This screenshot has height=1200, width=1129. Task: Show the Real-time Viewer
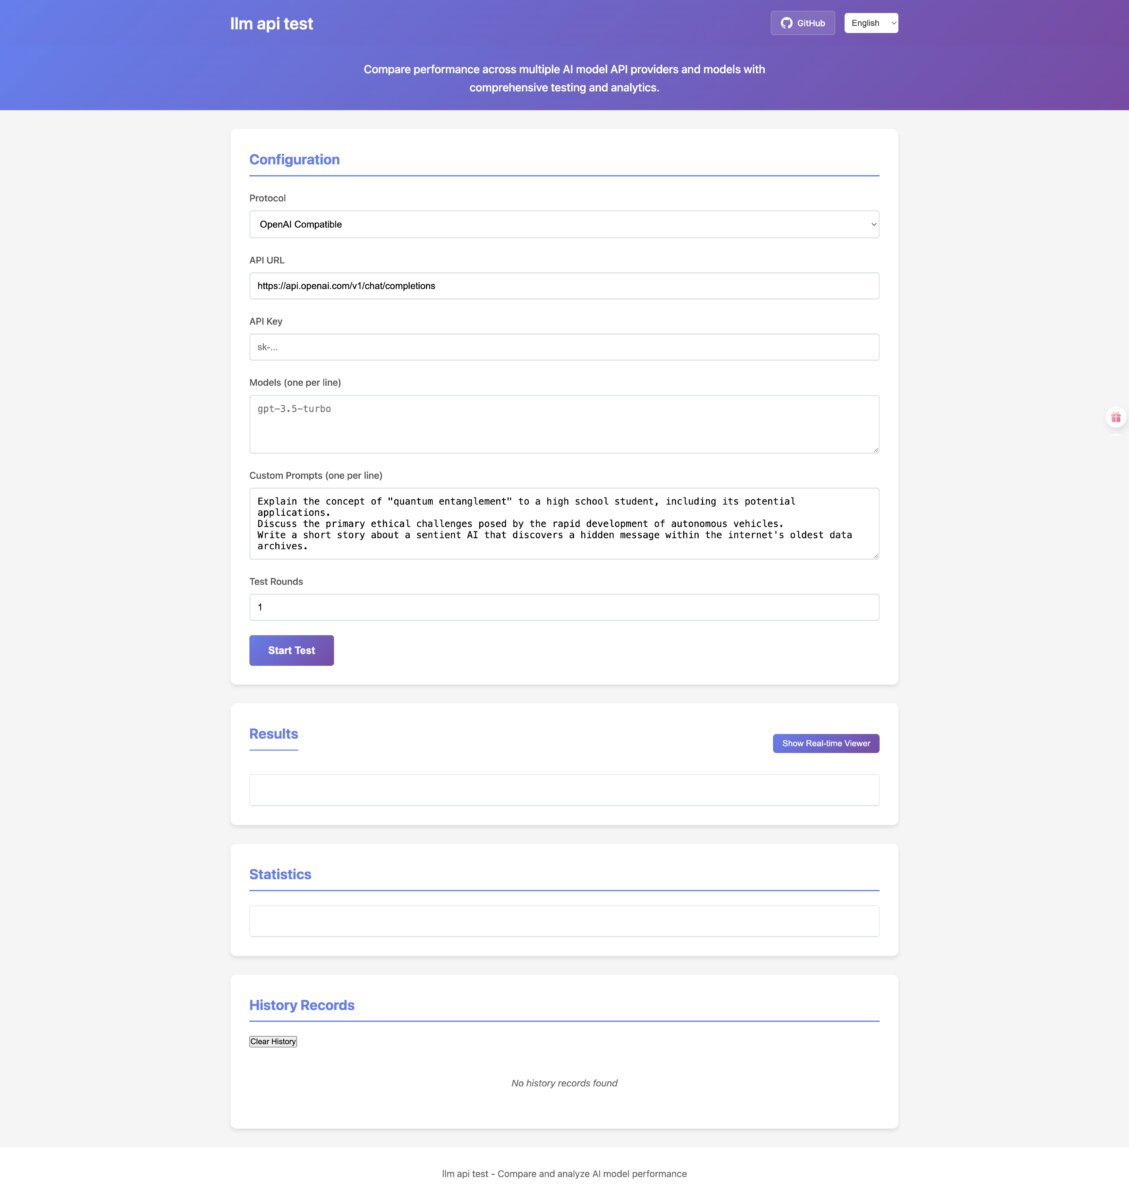coord(826,743)
